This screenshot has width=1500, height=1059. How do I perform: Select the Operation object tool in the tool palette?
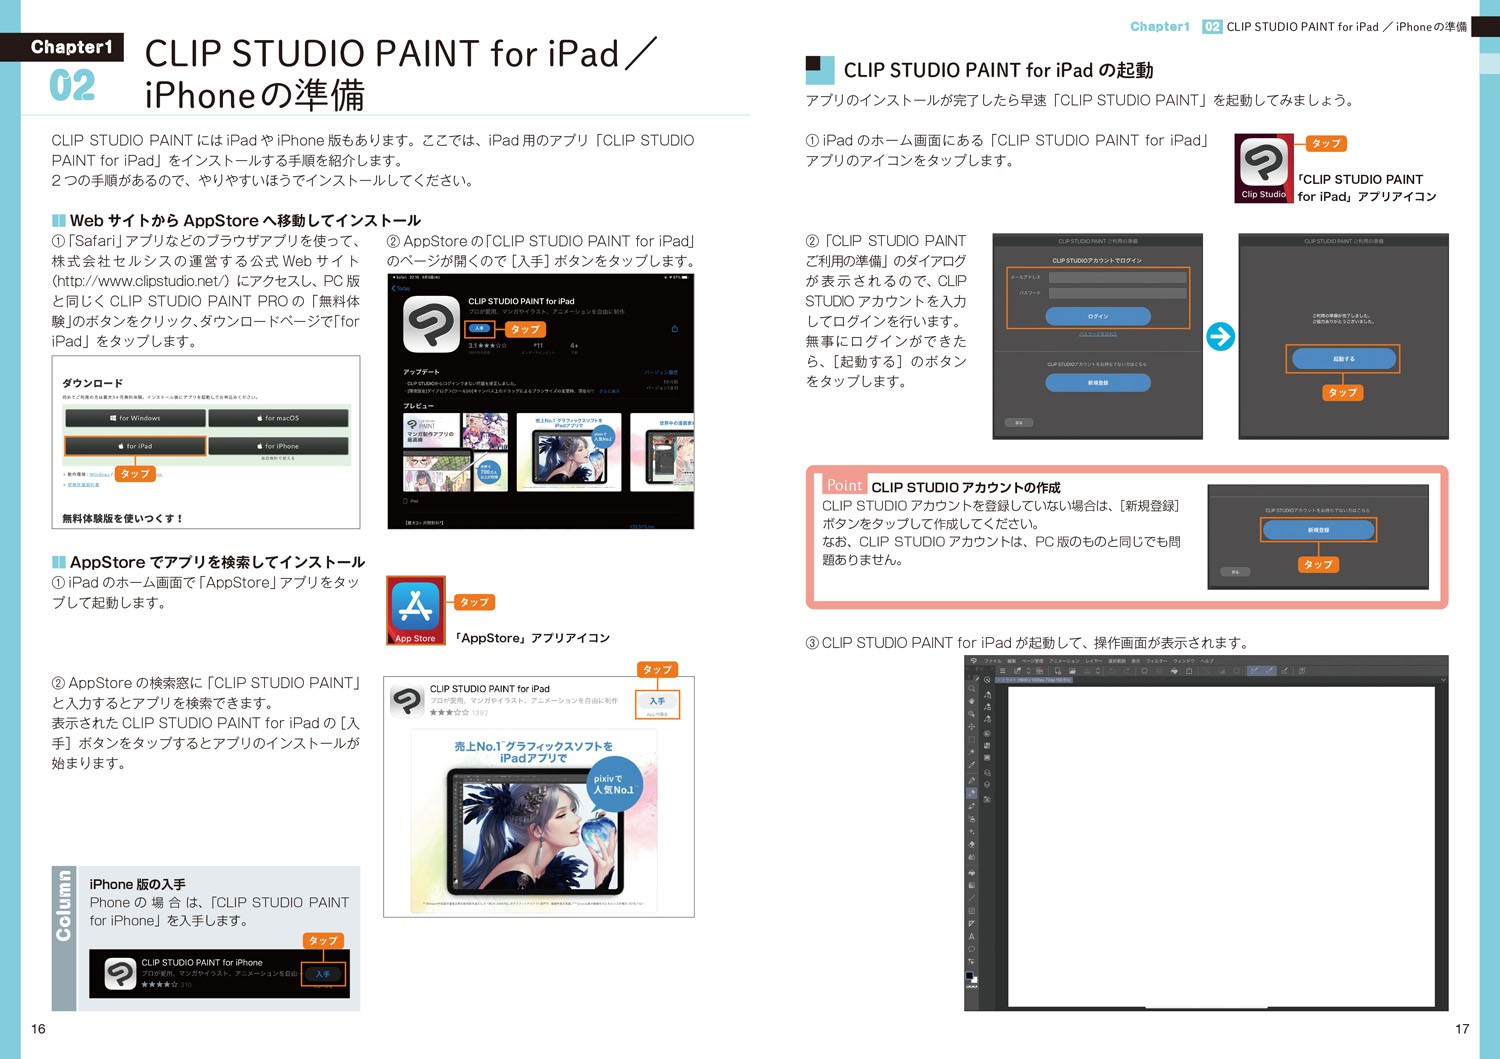tap(972, 714)
